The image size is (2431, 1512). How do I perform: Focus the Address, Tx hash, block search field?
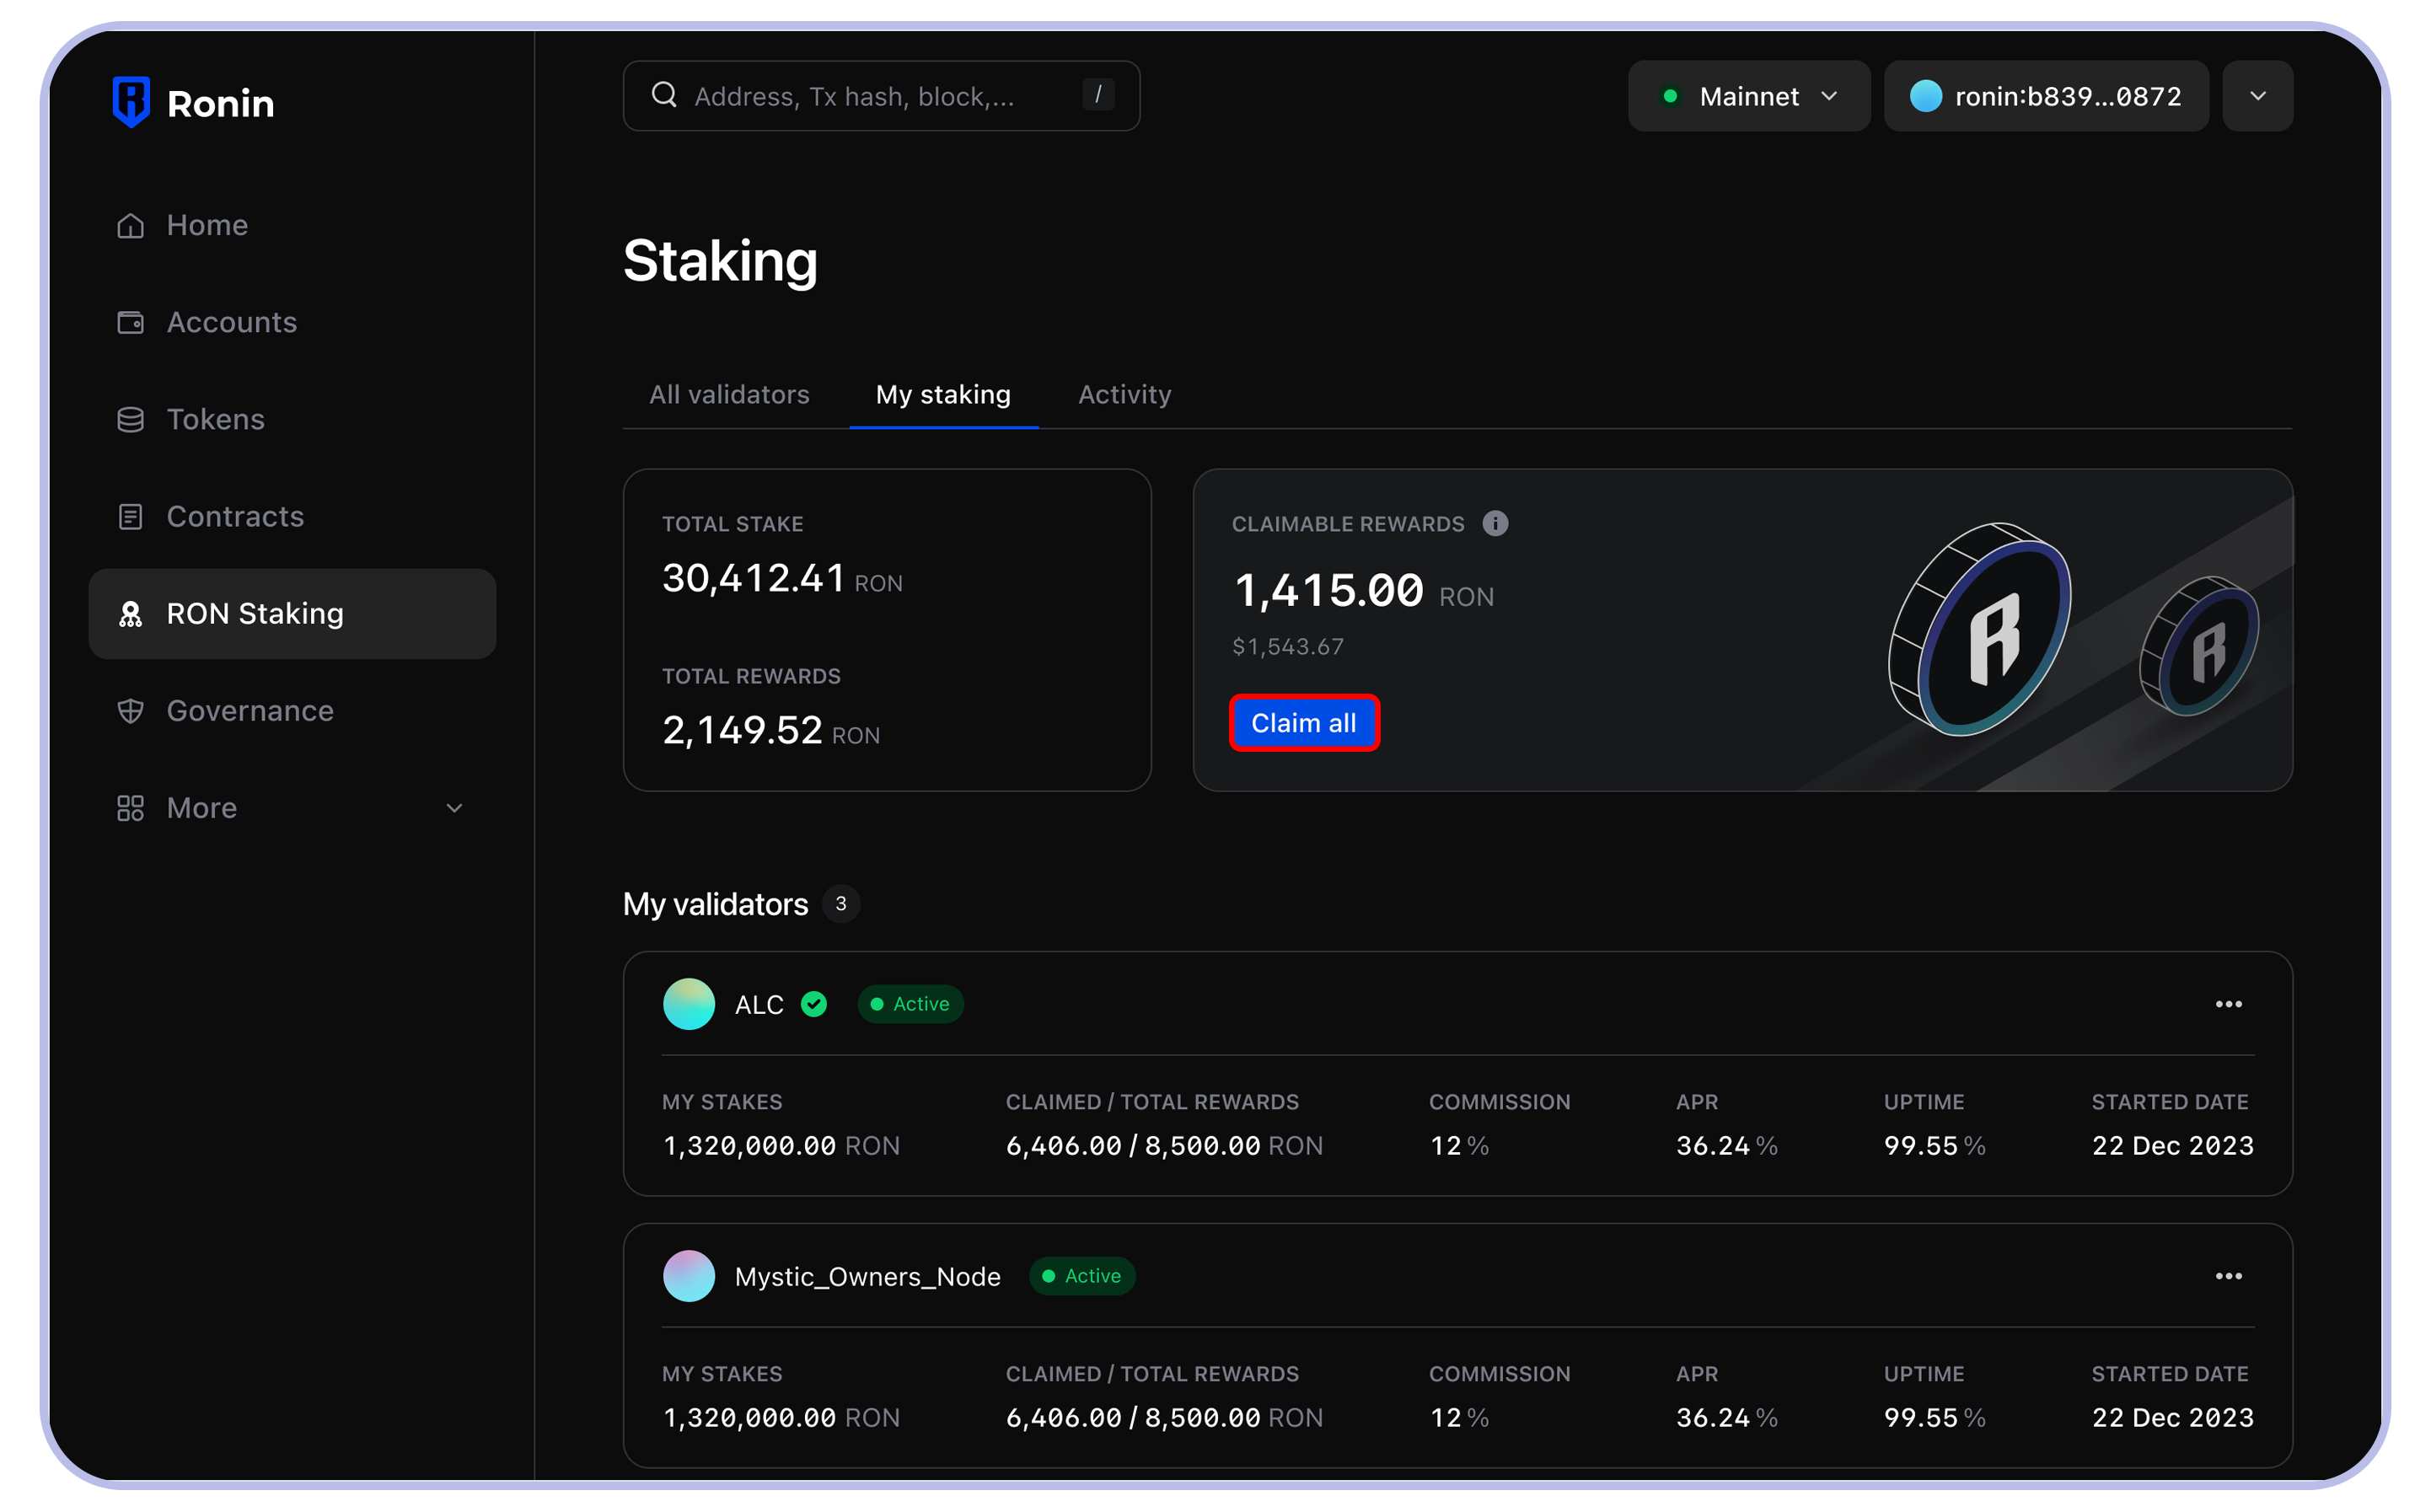coord(881,96)
